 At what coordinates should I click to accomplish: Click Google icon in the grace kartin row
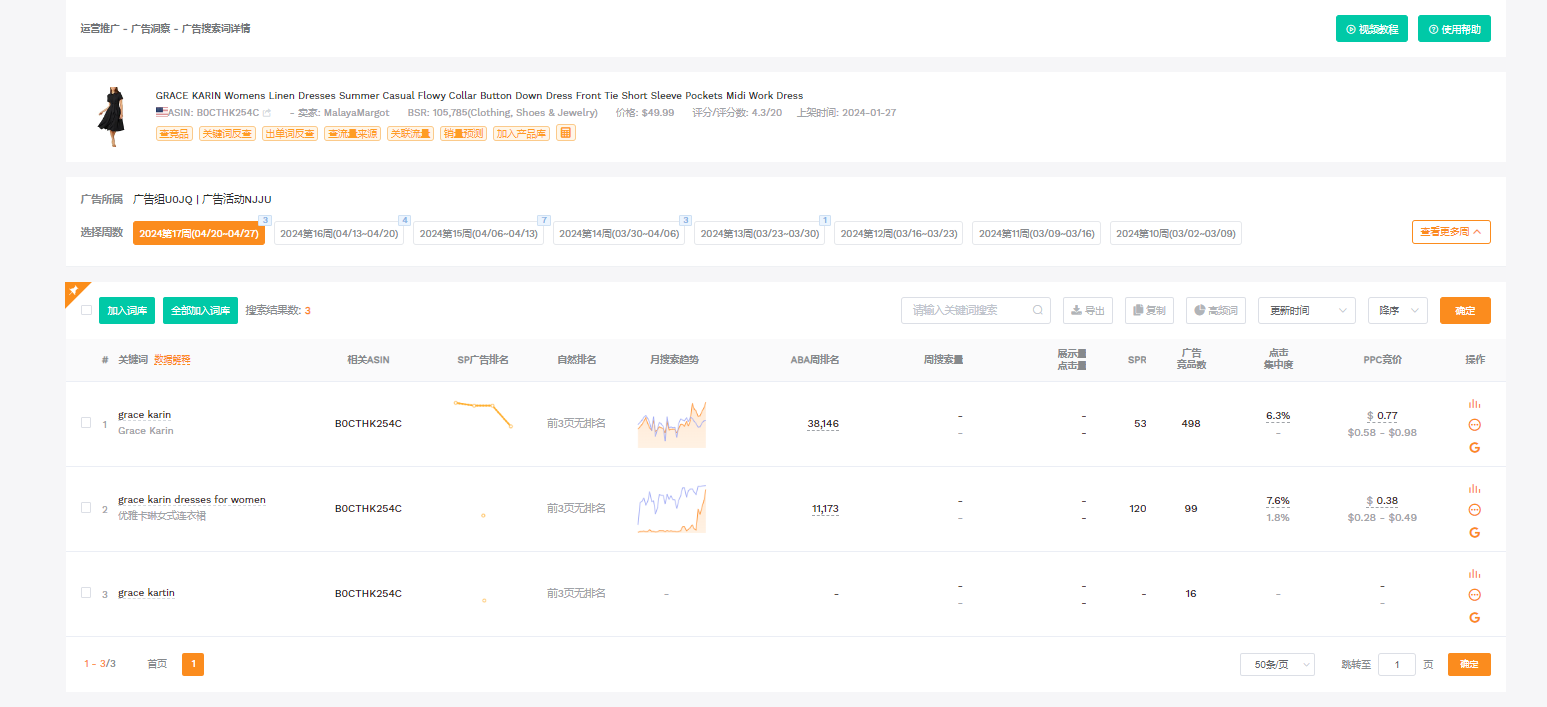pyautogui.click(x=1474, y=617)
